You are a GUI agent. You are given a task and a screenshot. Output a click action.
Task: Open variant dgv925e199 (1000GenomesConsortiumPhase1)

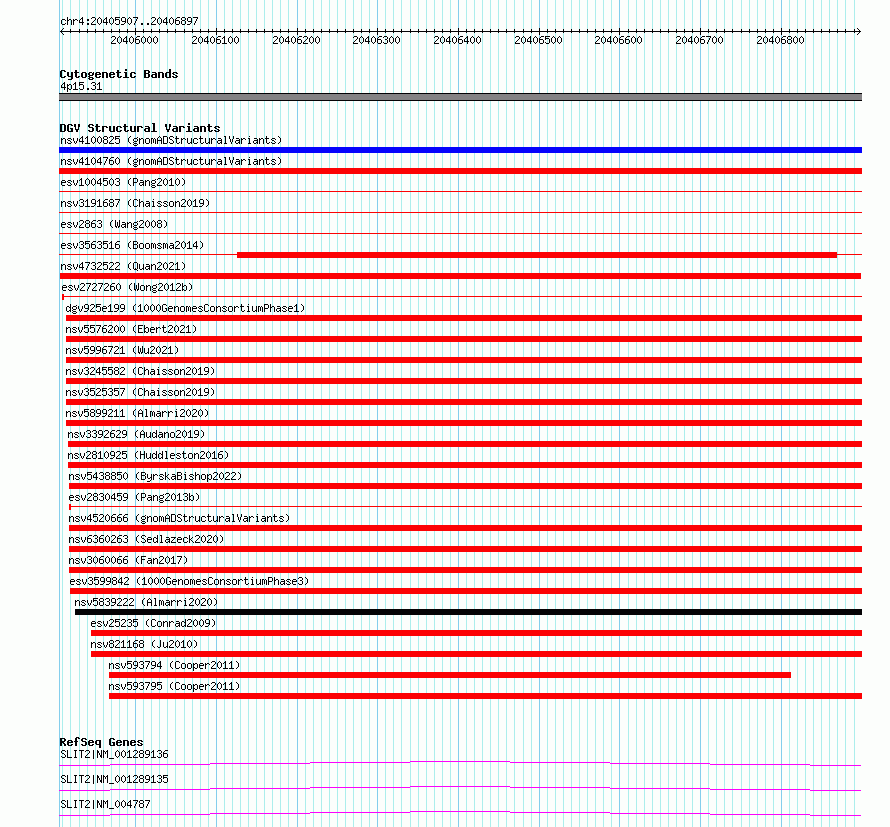tap(185, 308)
